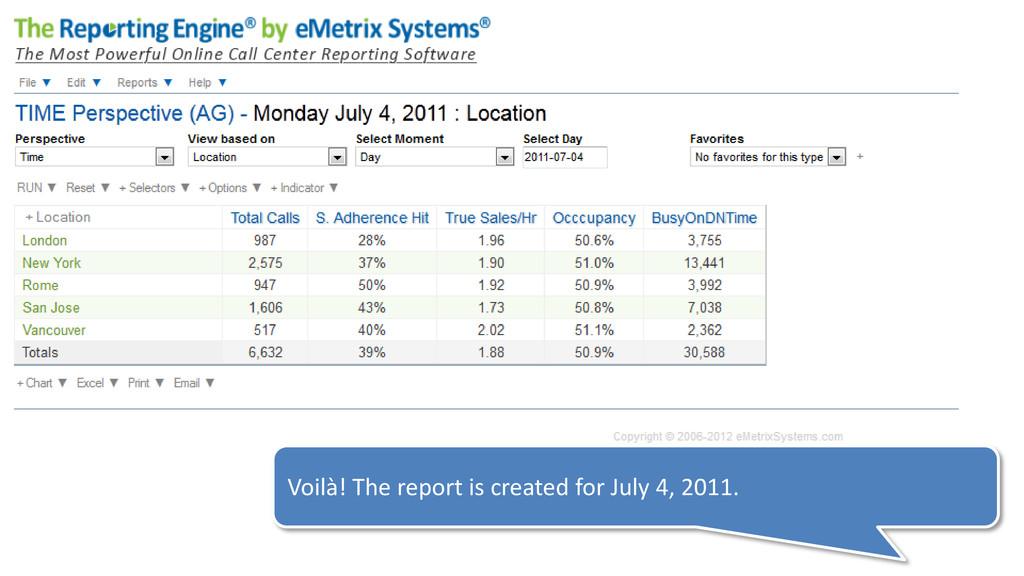Click San Jose Total Calls value 1,606
1024x576 pixels.
[265, 308]
